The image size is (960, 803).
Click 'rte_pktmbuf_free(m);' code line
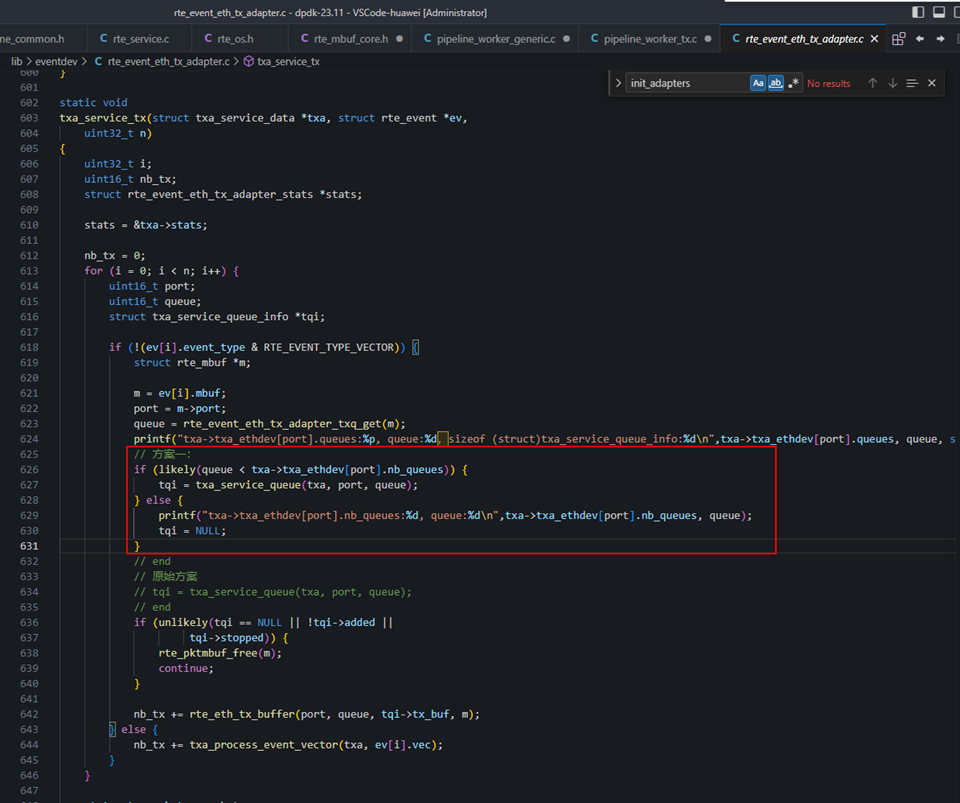click(x=220, y=653)
